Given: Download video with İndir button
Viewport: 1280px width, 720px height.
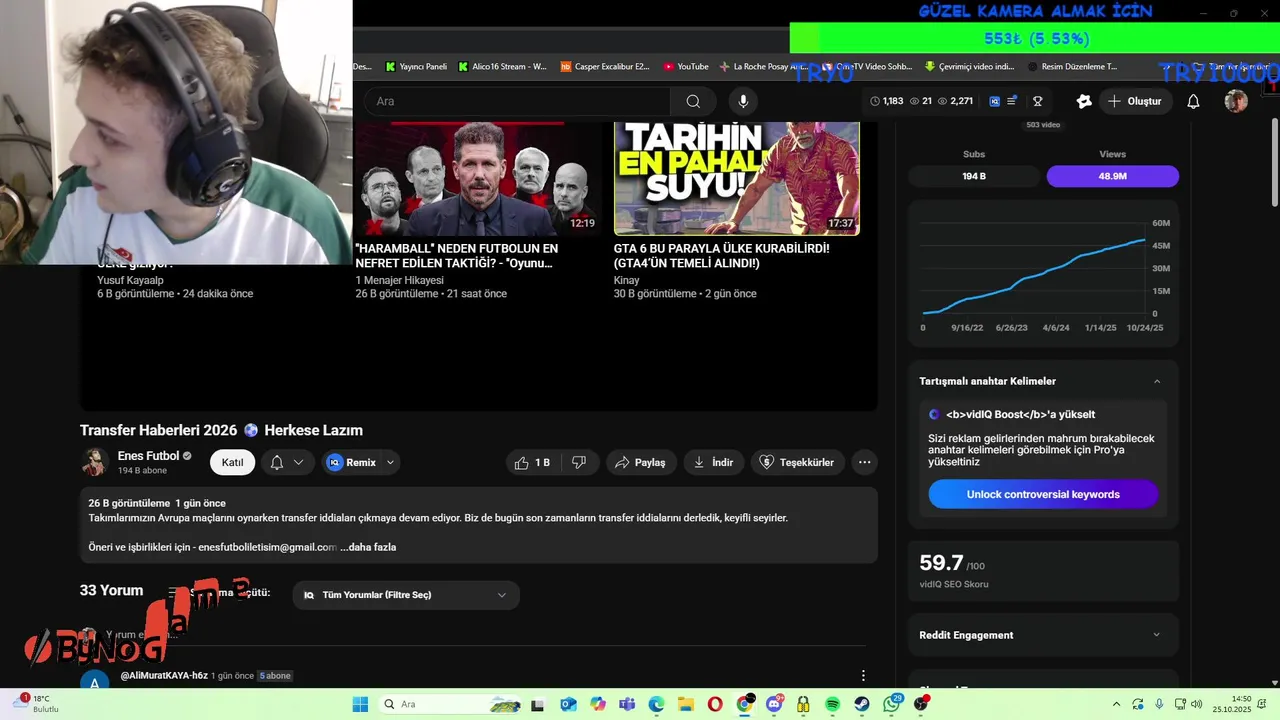Looking at the screenshot, I should click(x=713, y=462).
